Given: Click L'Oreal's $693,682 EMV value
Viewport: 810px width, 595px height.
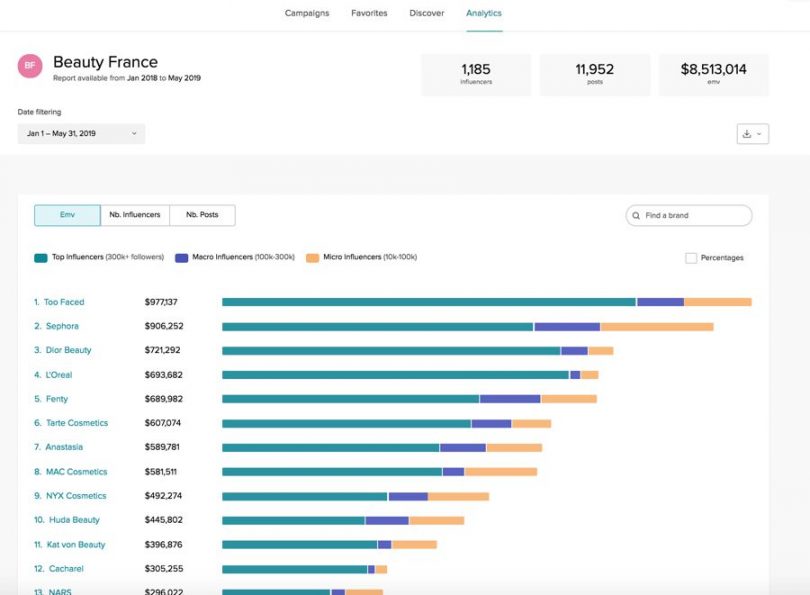Looking at the screenshot, I should point(163,374).
